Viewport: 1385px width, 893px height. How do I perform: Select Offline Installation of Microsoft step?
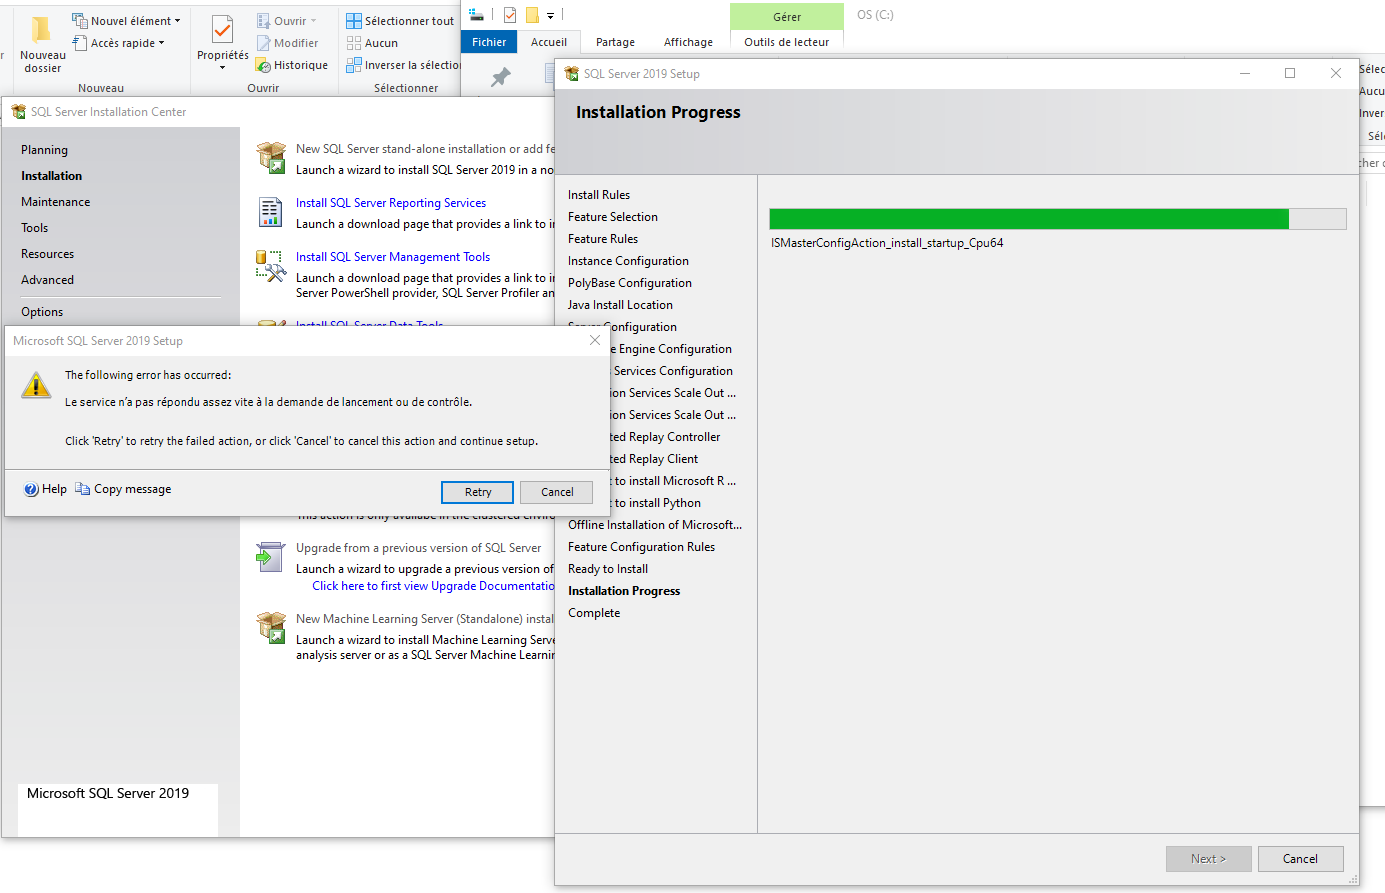click(x=655, y=525)
